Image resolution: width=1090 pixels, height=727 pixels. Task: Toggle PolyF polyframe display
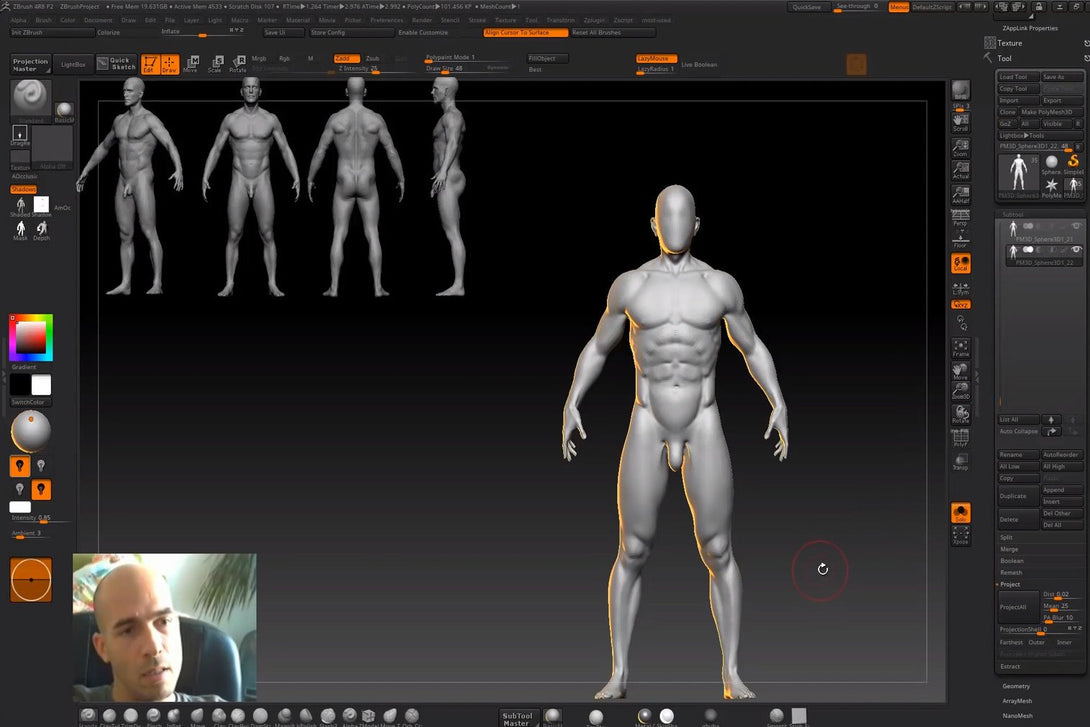pos(961,437)
